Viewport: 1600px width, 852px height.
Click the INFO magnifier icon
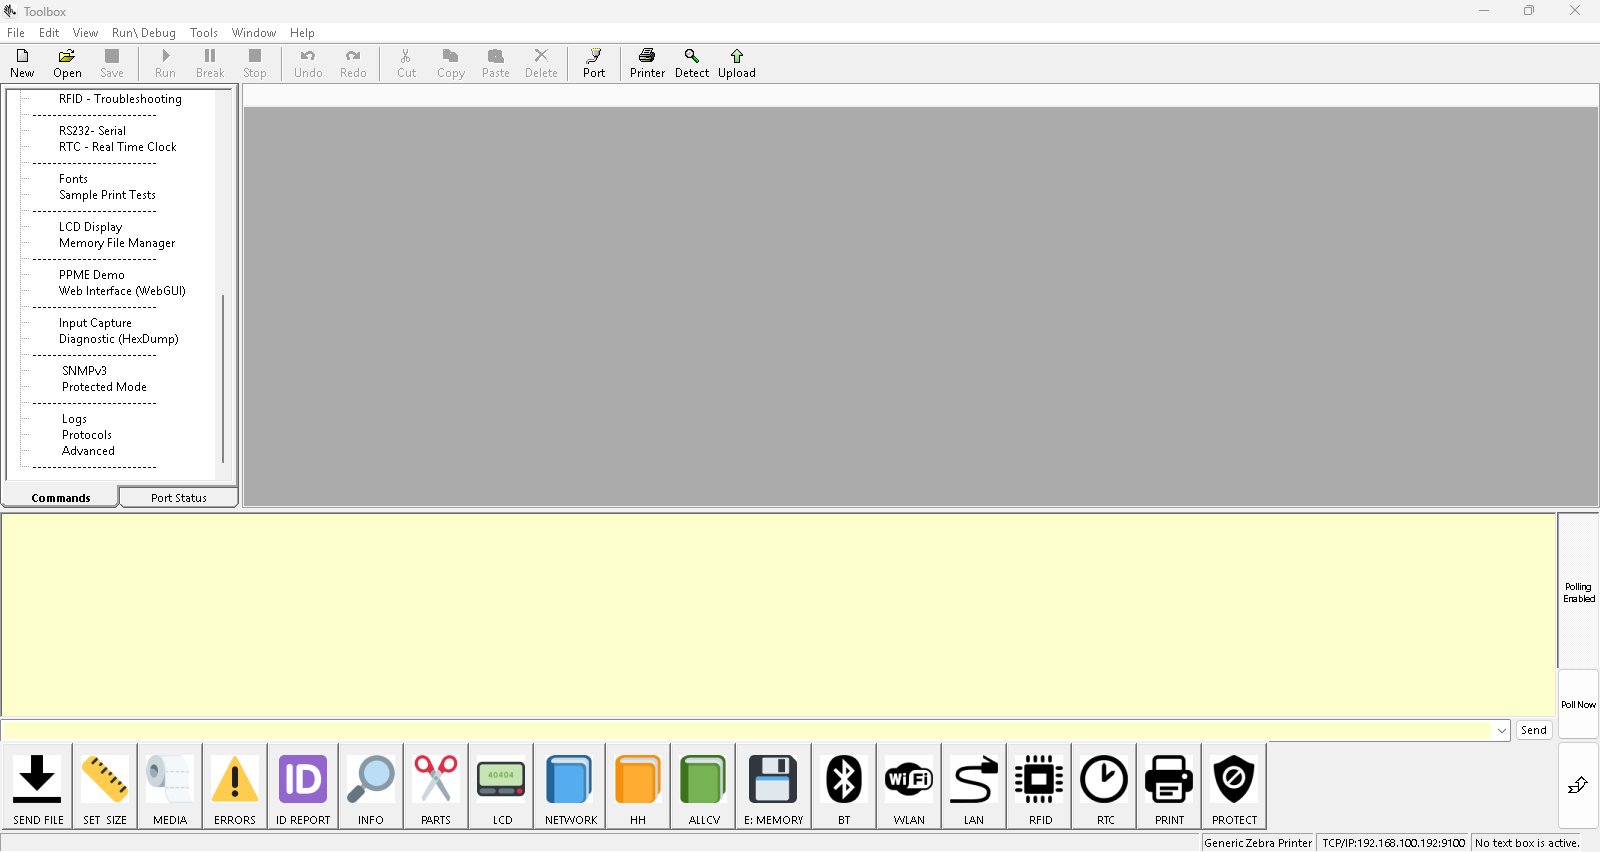click(371, 786)
